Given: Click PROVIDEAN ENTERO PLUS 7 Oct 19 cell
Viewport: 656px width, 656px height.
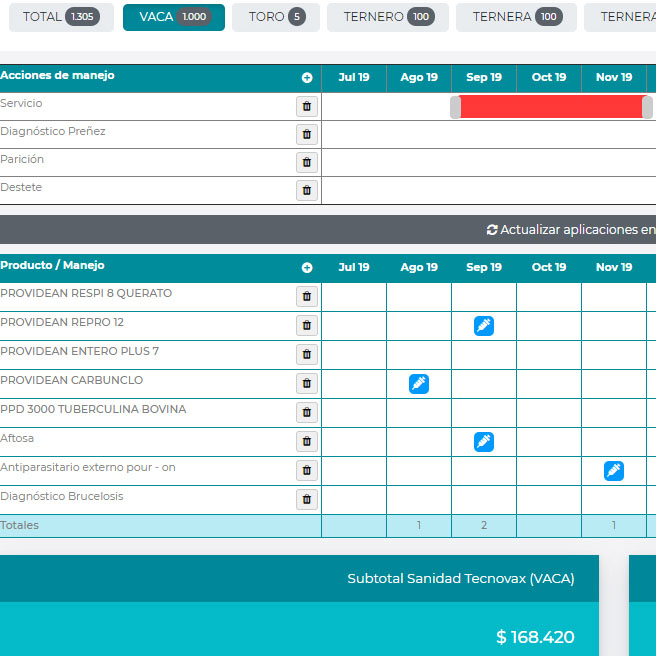Looking at the screenshot, I should (549, 354).
